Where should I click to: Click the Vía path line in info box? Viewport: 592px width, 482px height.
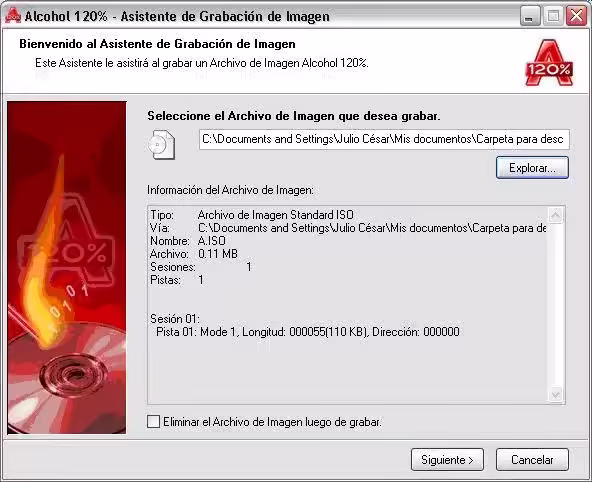pos(348,228)
